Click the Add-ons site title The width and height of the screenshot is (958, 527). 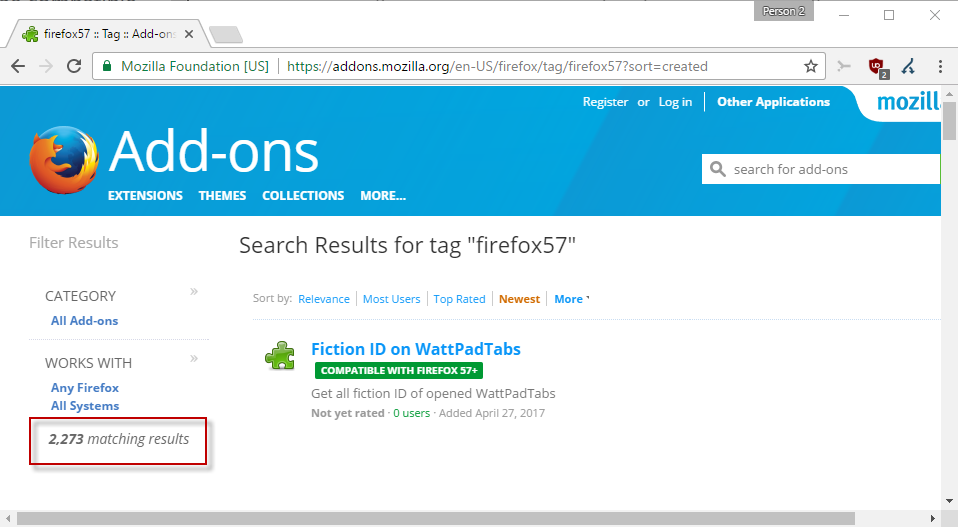(214, 151)
